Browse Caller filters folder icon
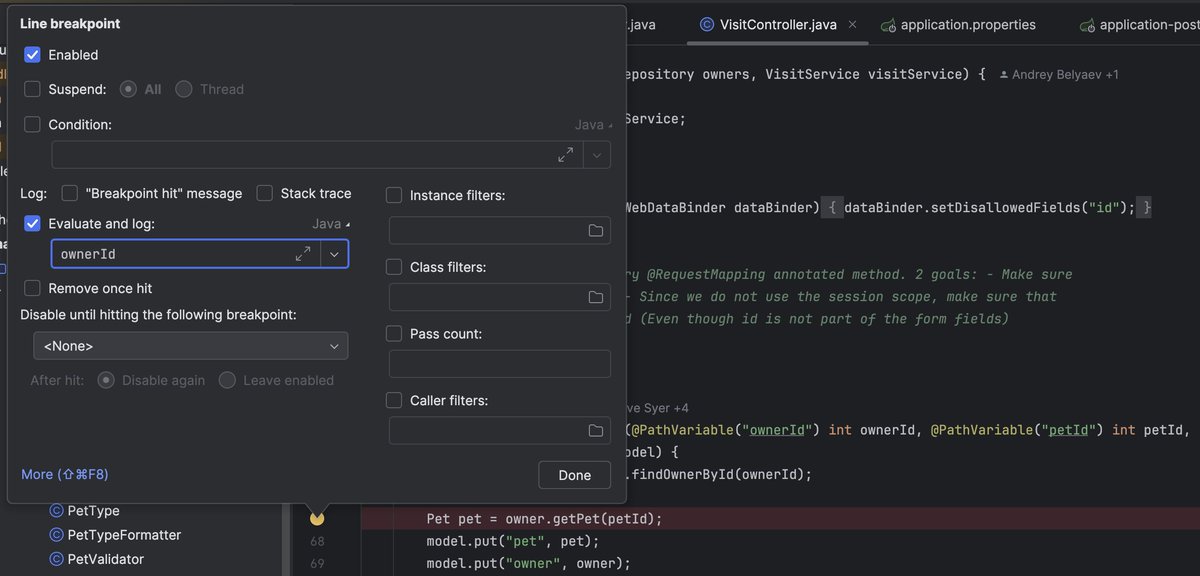This screenshot has height=576, width=1200. pos(596,430)
